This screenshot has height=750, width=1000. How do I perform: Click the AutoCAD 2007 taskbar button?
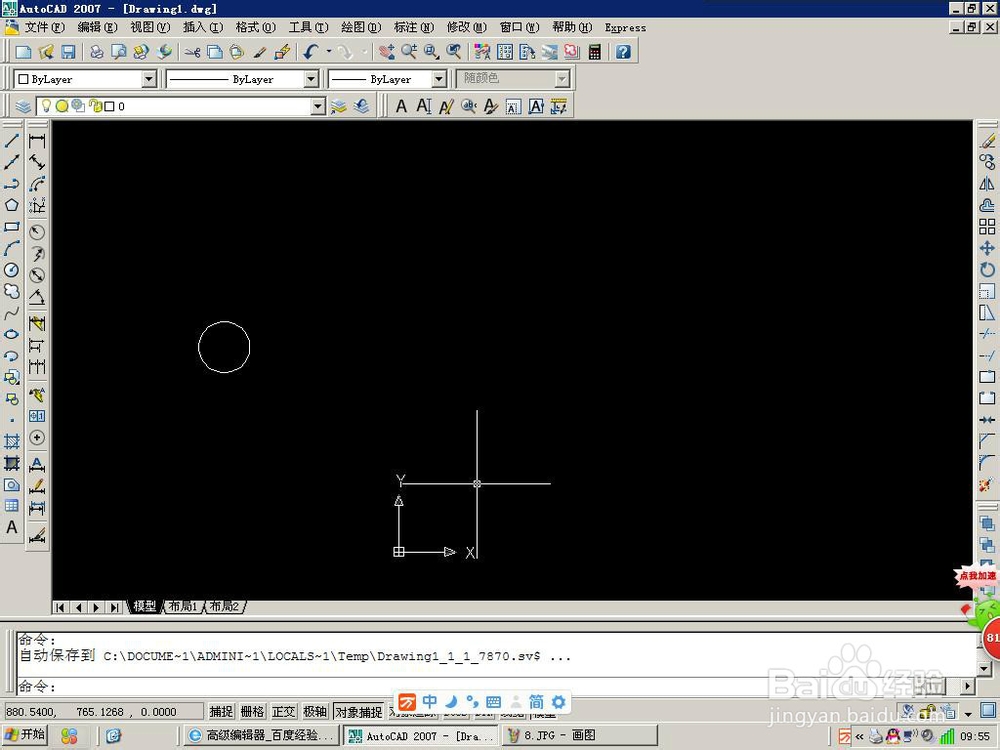(x=421, y=735)
